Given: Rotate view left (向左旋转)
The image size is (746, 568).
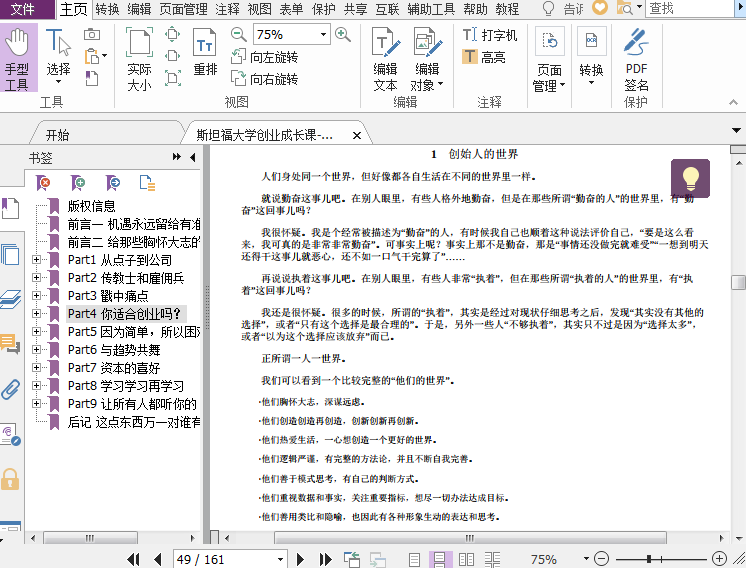Looking at the screenshot, I should pos(265,57).
